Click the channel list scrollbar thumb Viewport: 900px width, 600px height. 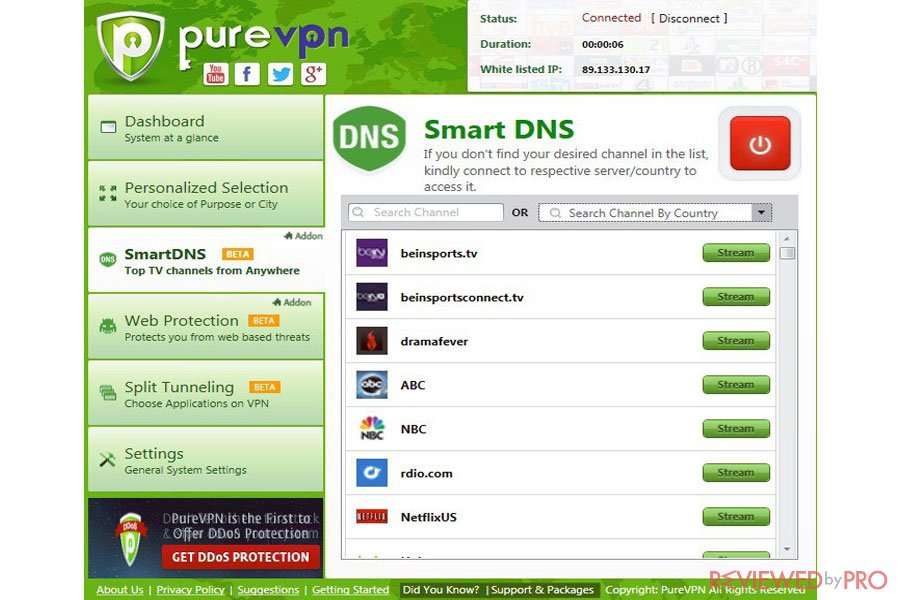pyautogui.click(x=788, y=253)
